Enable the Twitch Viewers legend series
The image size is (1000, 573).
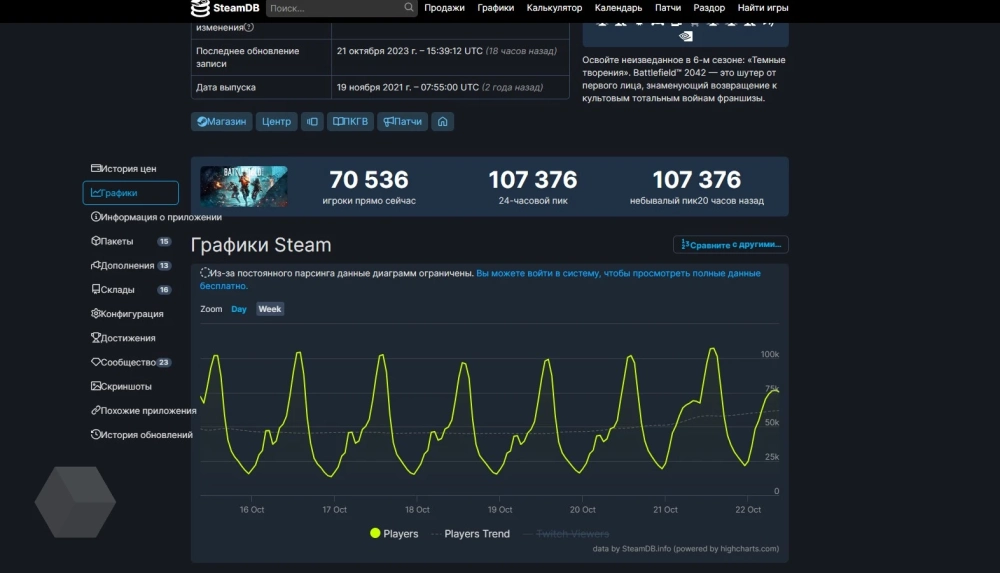572,534
